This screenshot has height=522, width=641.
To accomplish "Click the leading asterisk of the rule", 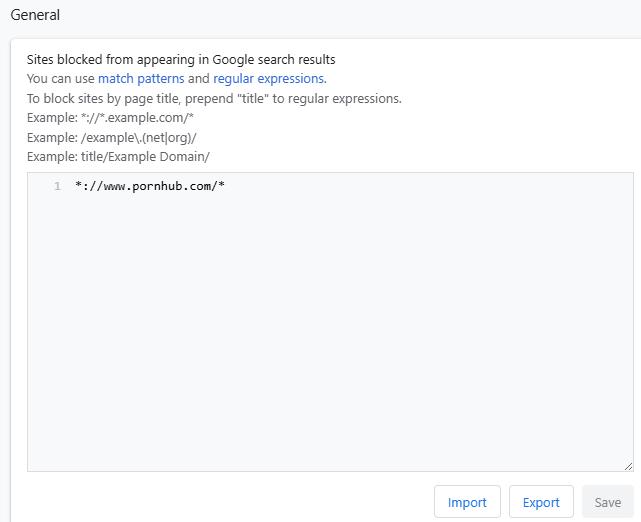I will click(x=78, y=186).
